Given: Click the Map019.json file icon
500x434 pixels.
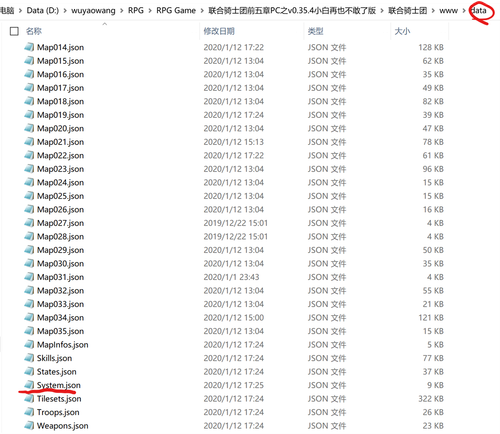Looking at the screenshot, I should click(29, 115).
